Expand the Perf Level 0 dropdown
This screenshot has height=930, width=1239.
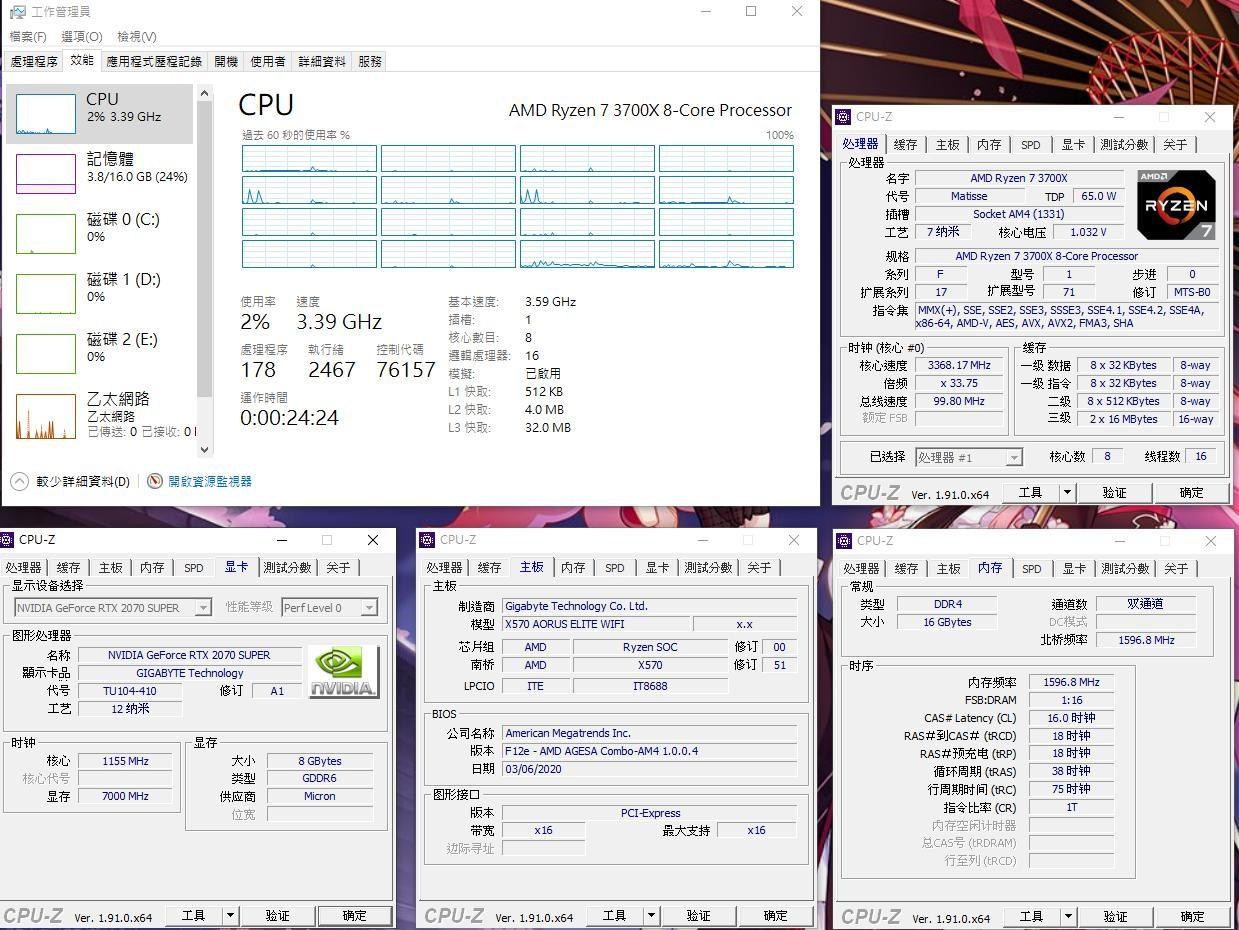(368, 608)
